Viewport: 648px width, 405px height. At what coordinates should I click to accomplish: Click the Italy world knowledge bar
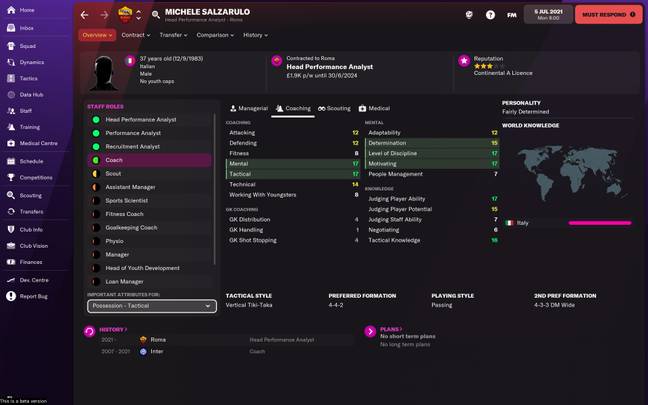[600, 223]
